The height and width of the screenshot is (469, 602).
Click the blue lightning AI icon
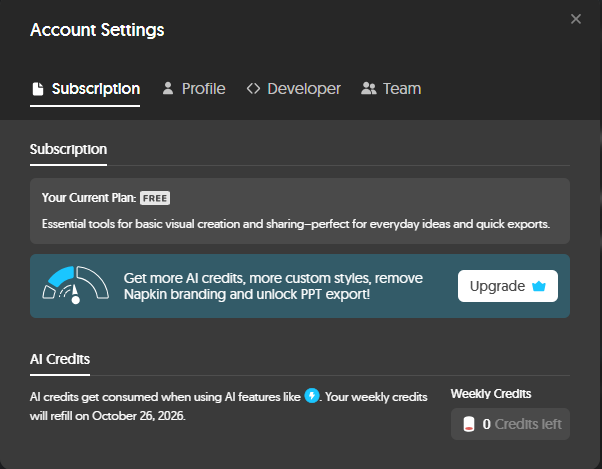pos(312,396)
